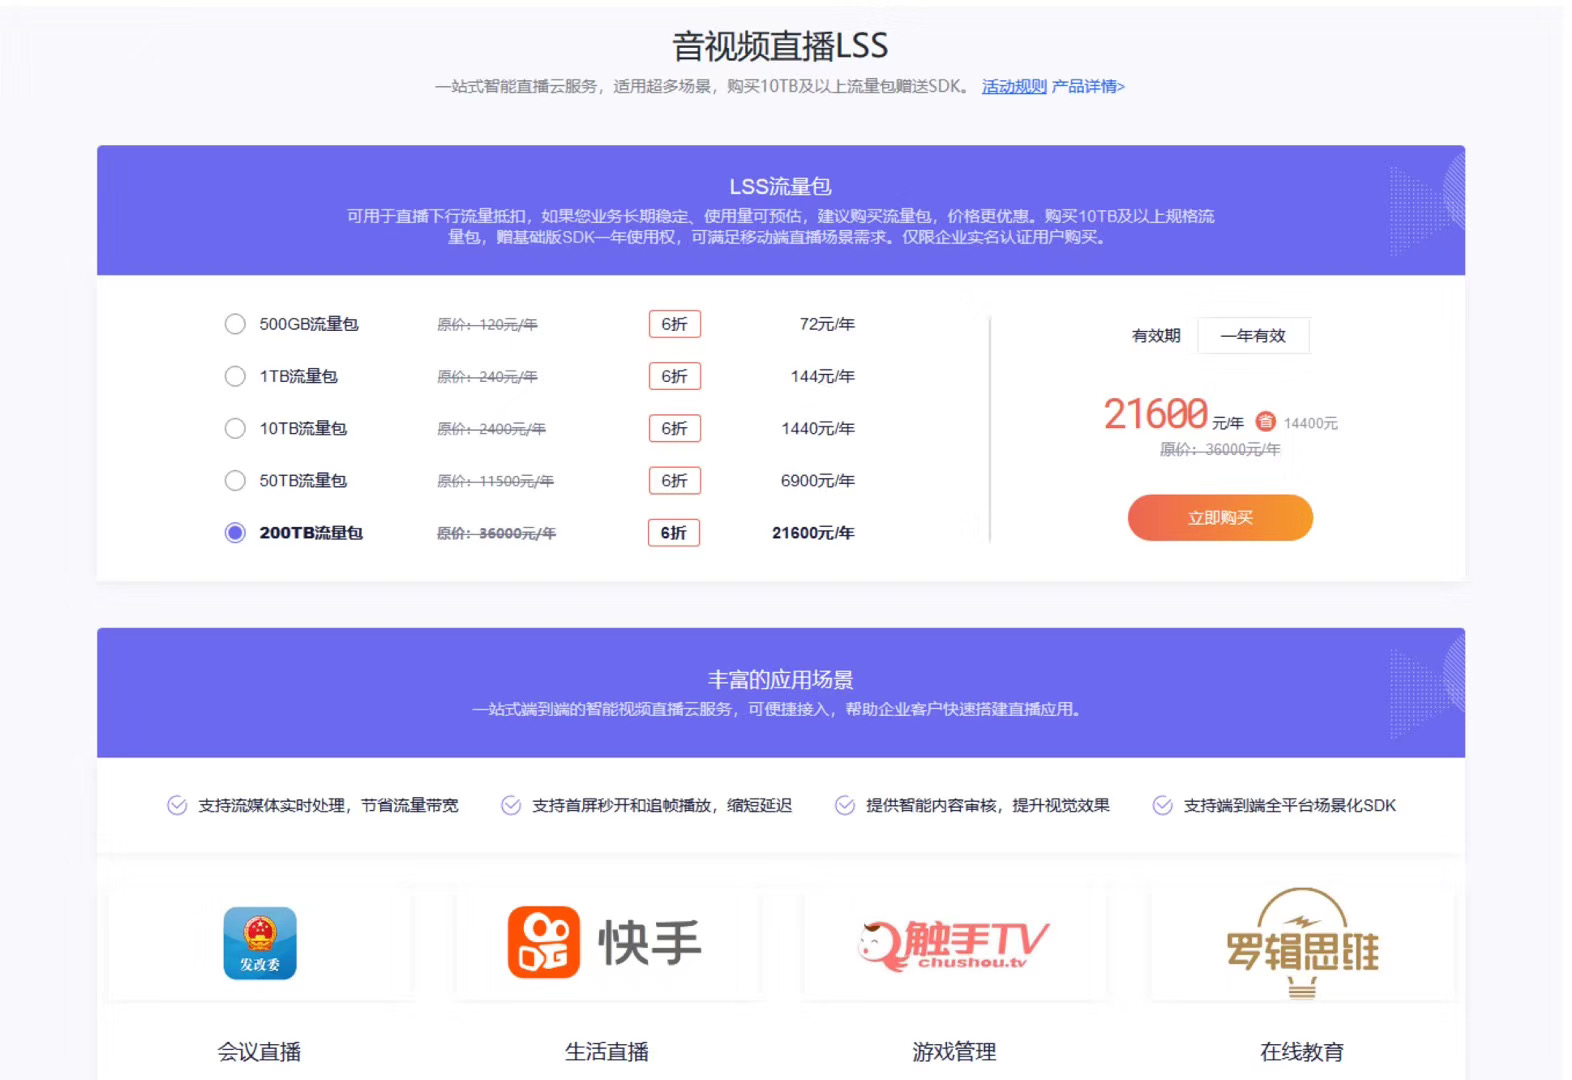Click checkmark icon beside 提供智能内容审核
1572x1080 pixels.
point(845,806)
